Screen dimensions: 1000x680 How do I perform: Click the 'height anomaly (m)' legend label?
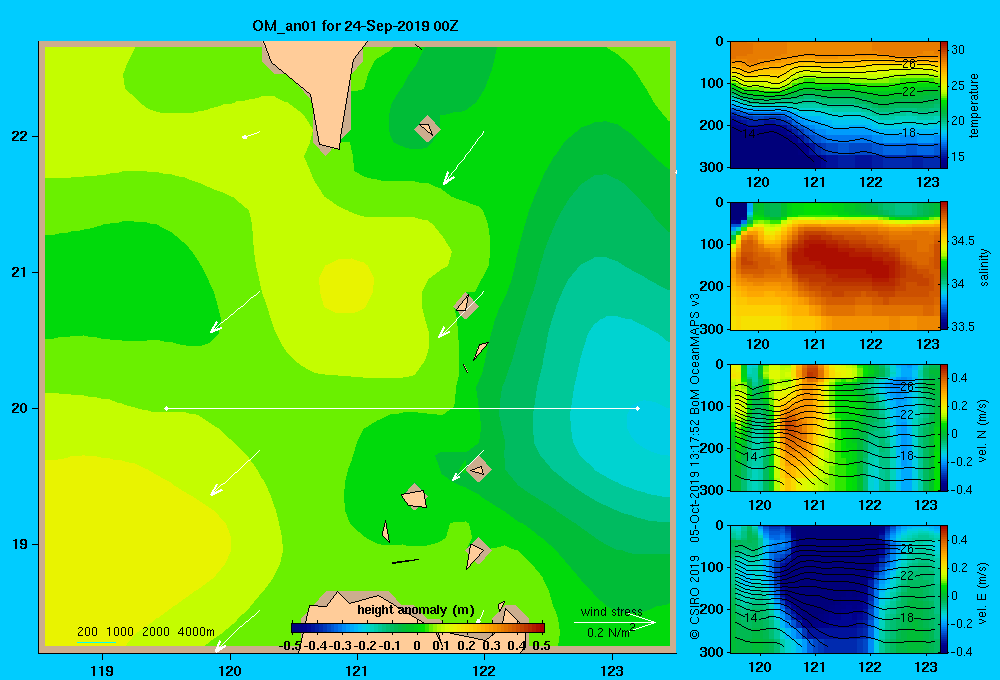click(416, 610)
